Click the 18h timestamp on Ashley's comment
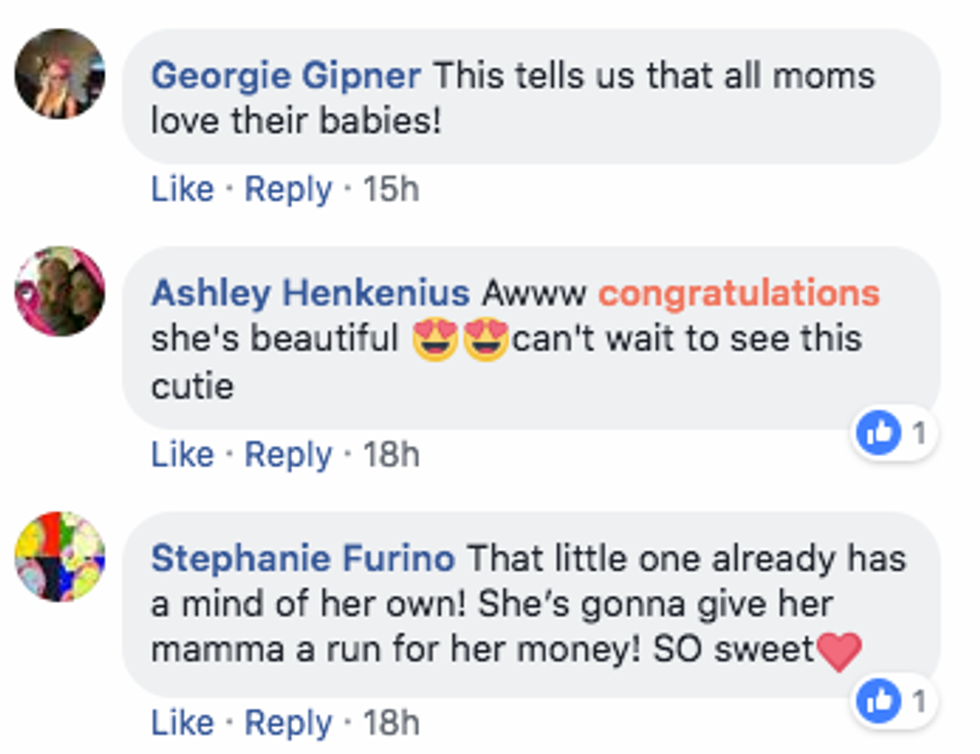The image size is (980, 754). point(391,454)
